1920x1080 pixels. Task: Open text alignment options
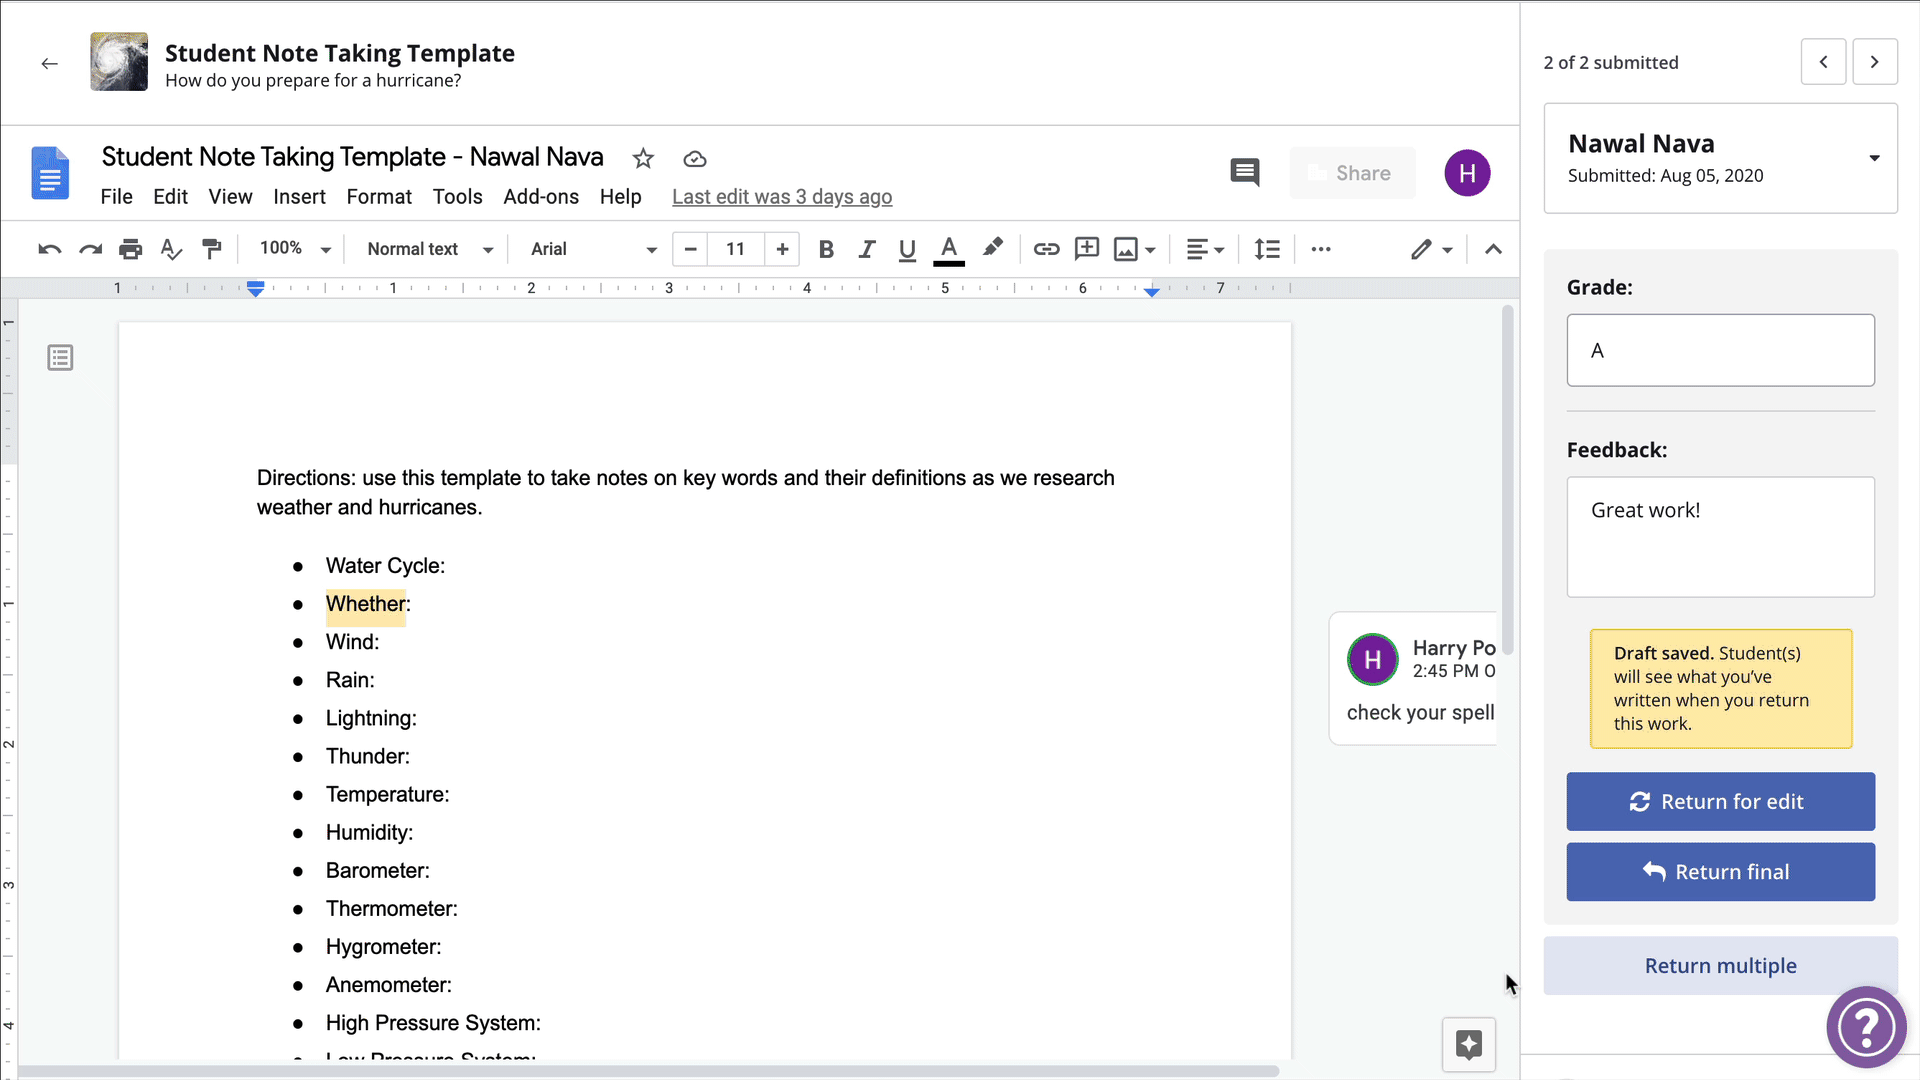[1205, 249]
